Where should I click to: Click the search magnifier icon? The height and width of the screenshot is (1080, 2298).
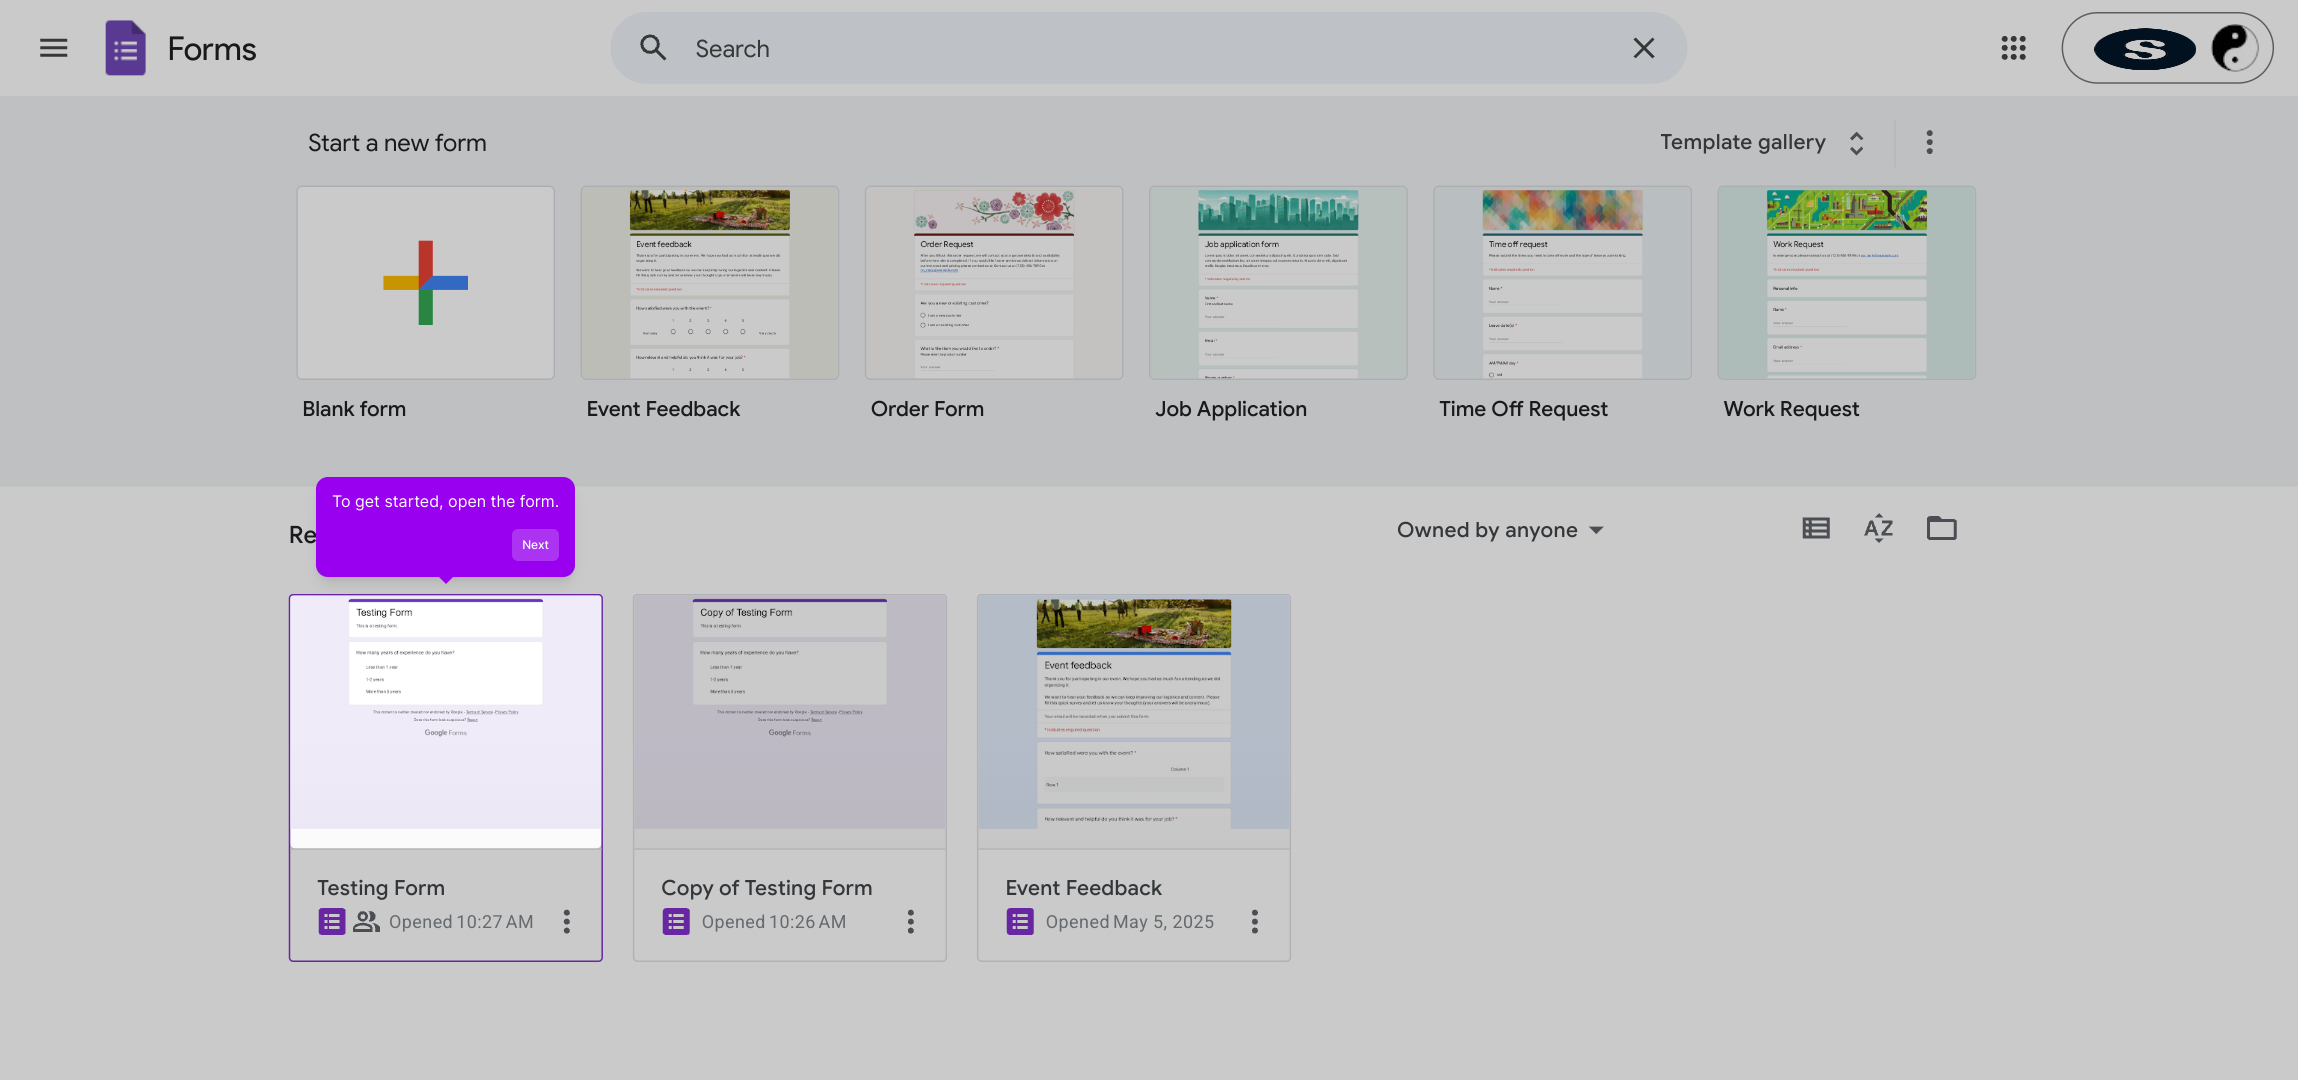click(x=653, y=48)
